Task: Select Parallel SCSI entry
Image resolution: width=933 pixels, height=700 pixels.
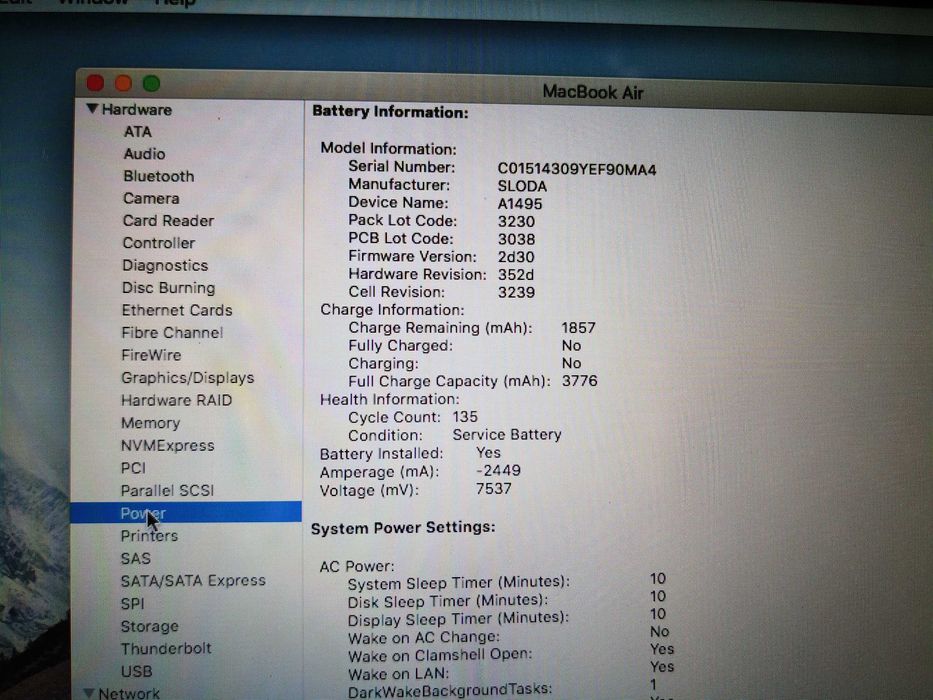Action: coord(167,490)
